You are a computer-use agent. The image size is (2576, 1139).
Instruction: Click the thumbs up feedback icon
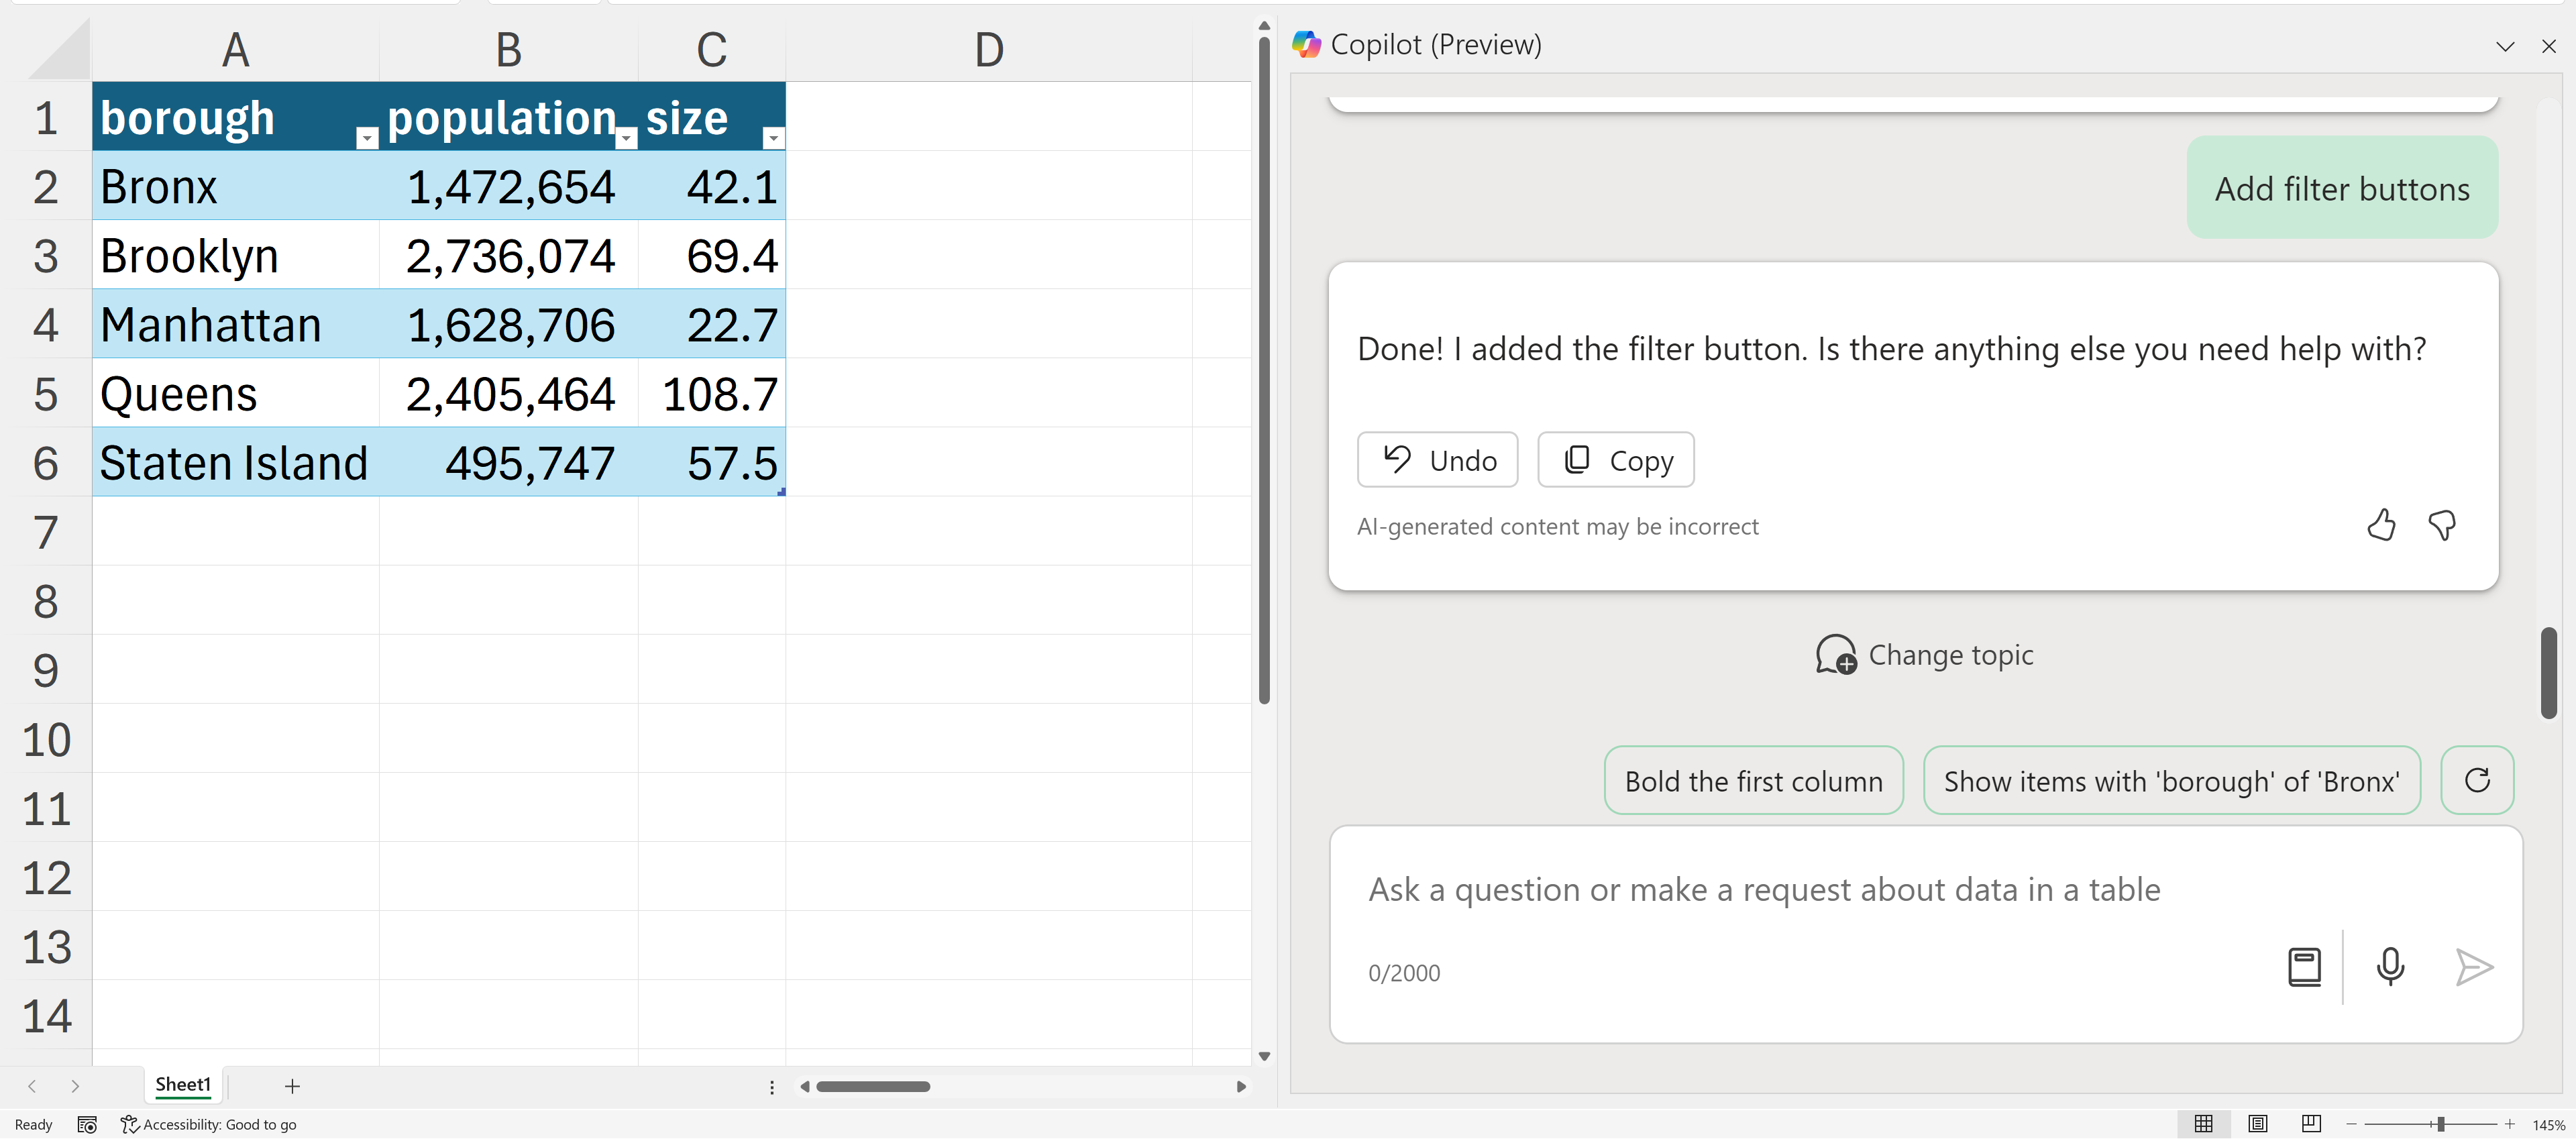(x=2381, y=525)
